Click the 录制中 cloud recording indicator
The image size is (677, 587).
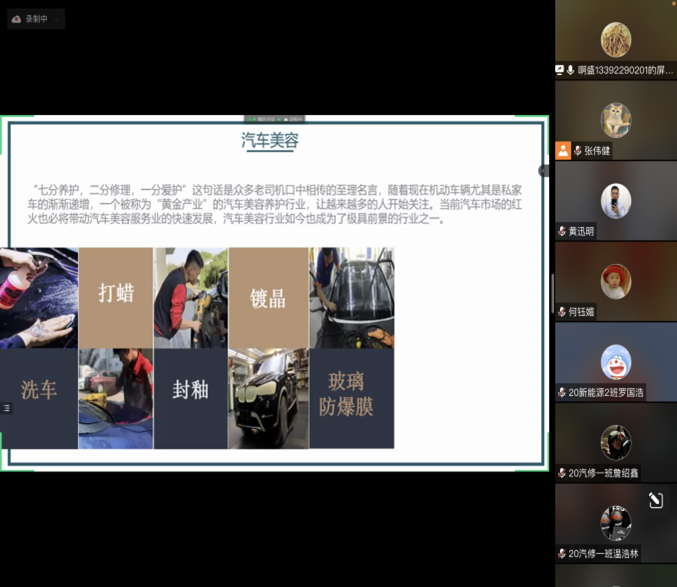35,19
